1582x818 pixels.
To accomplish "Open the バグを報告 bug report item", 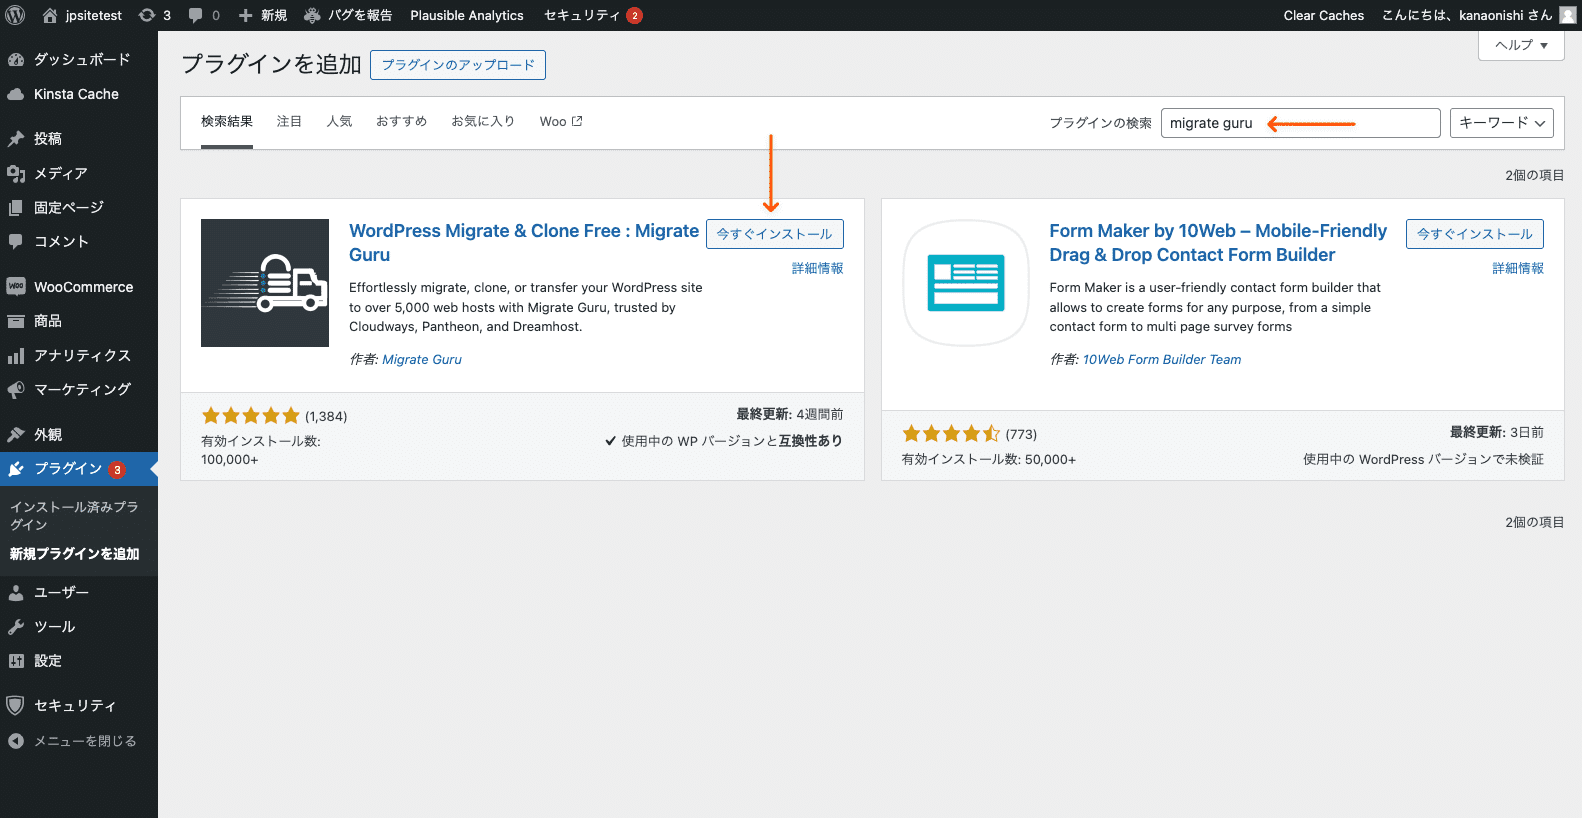I will point(348,15).
